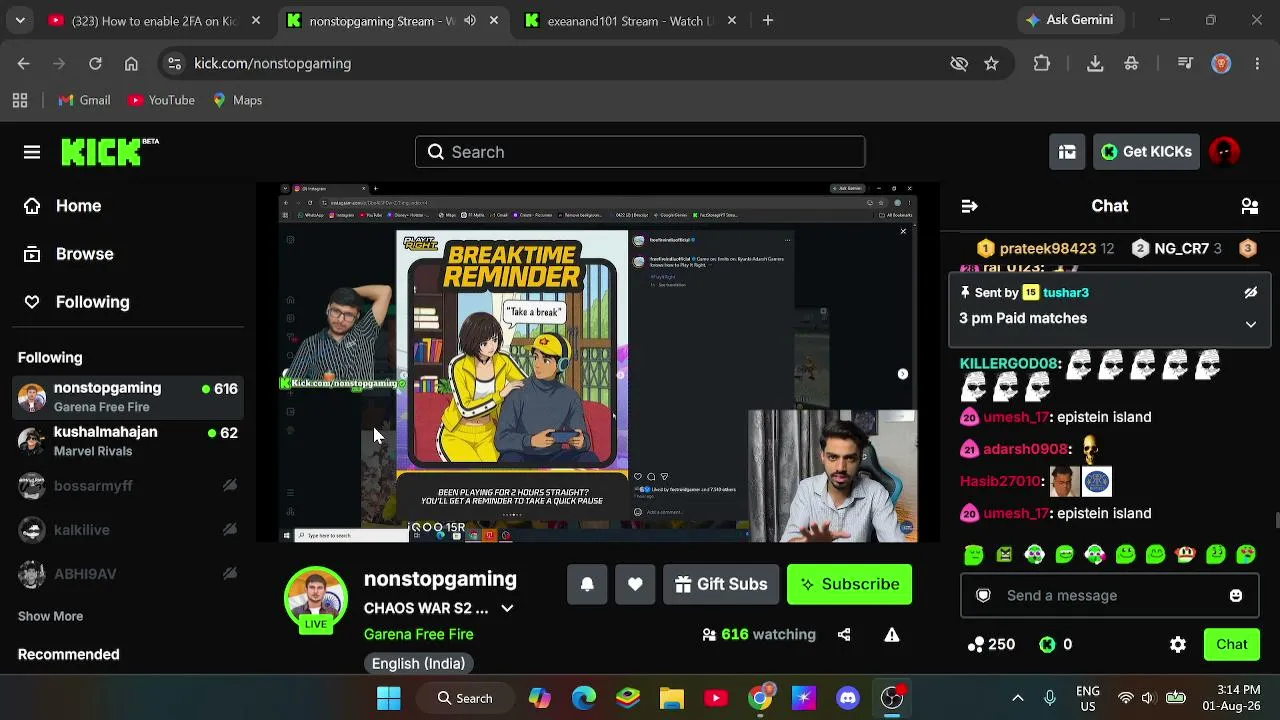Open Microsoft Edge from the taskbar
Viewport: 1280px width, 720px height.
point(584,698)
